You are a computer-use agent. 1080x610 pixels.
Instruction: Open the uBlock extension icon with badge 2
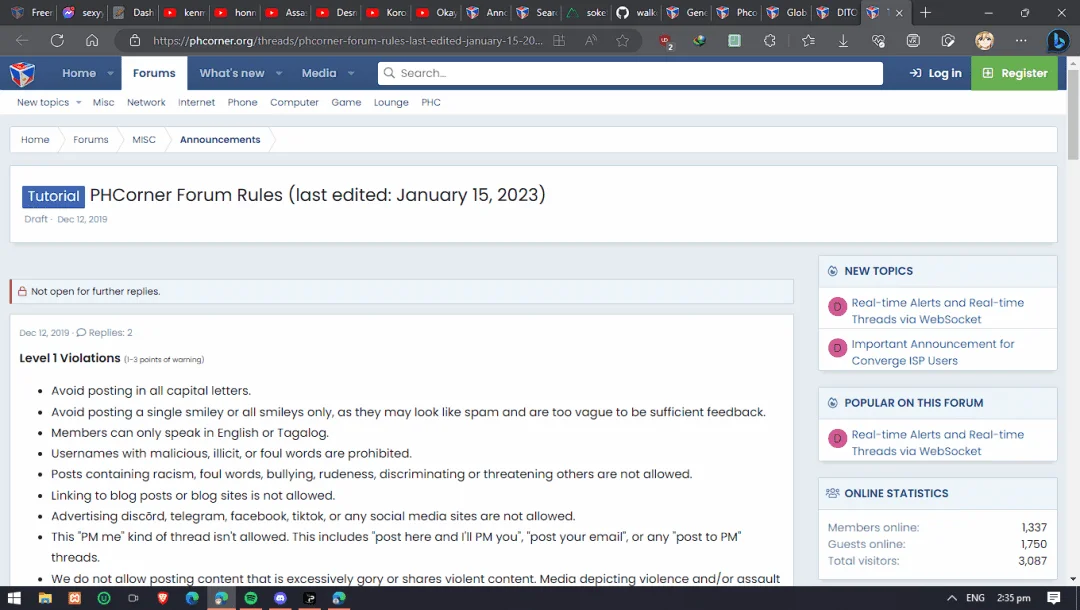coord(666,41)
